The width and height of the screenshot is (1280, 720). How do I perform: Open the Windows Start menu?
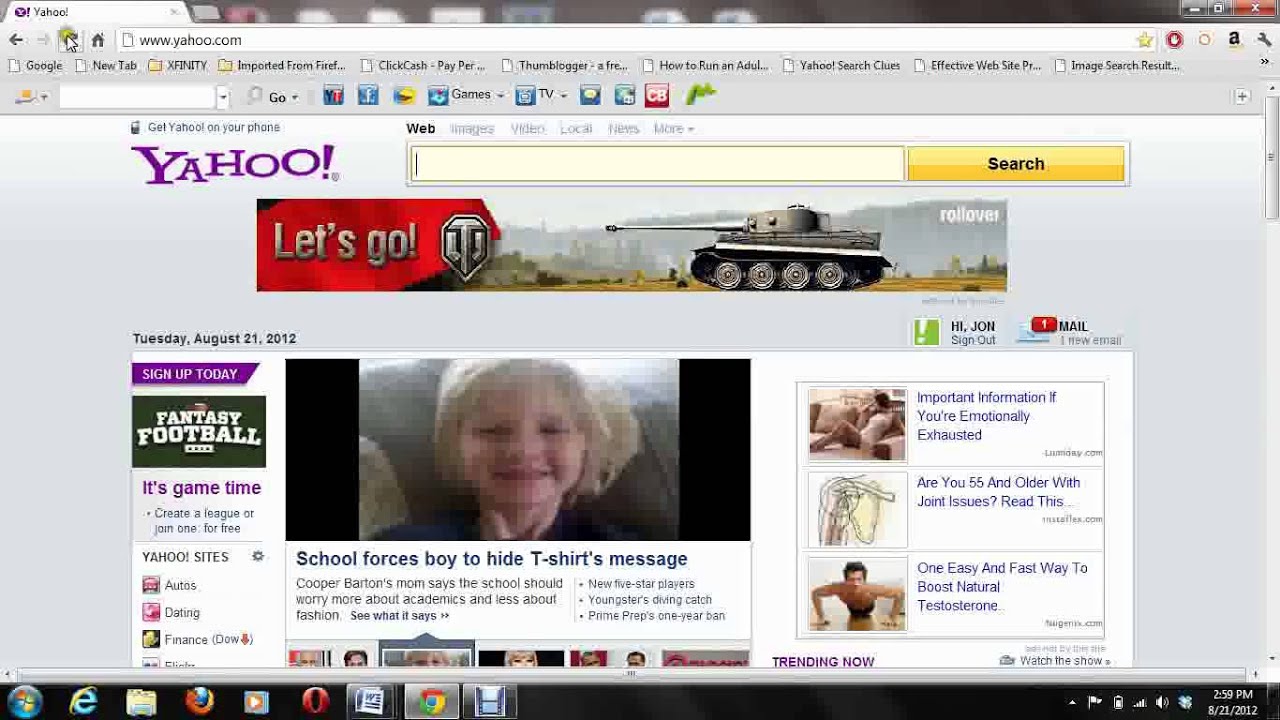tap(25, 701)
